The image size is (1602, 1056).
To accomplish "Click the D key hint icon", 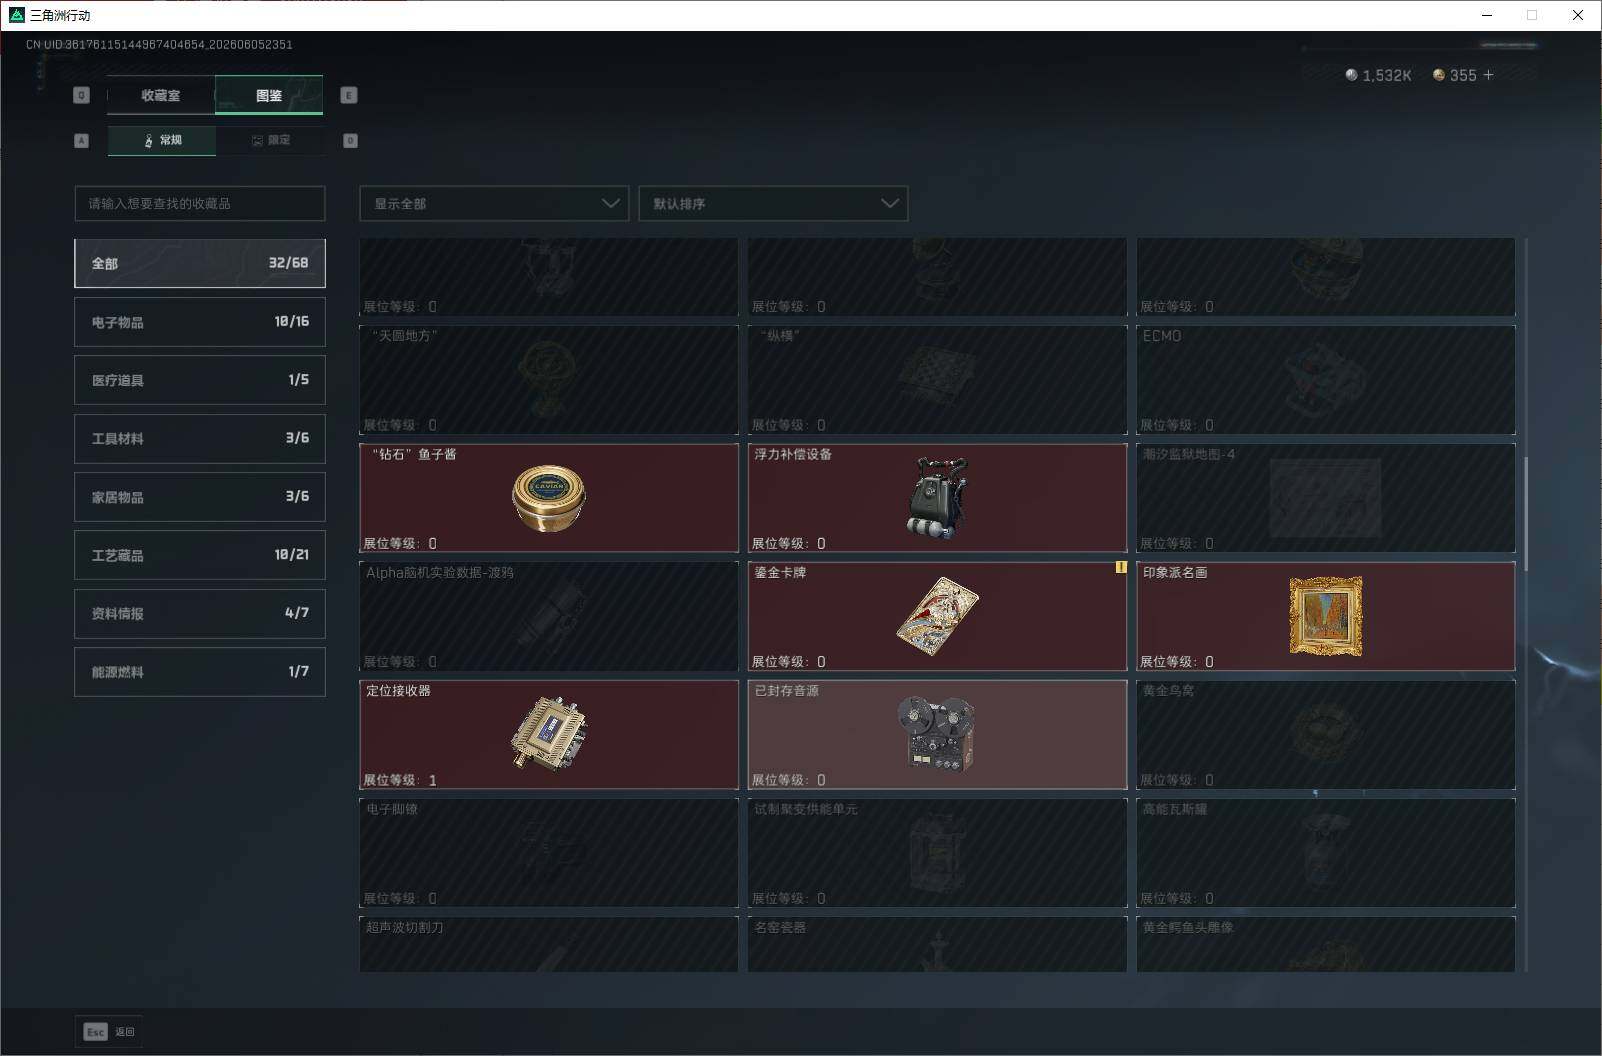I will click(x=350, y=140).
